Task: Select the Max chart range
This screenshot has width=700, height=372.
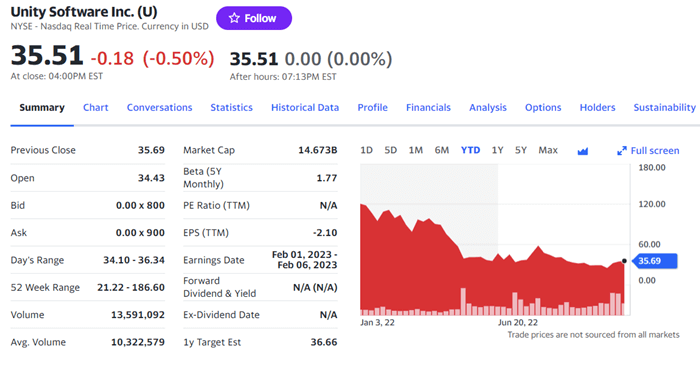Action: [548, 150]
